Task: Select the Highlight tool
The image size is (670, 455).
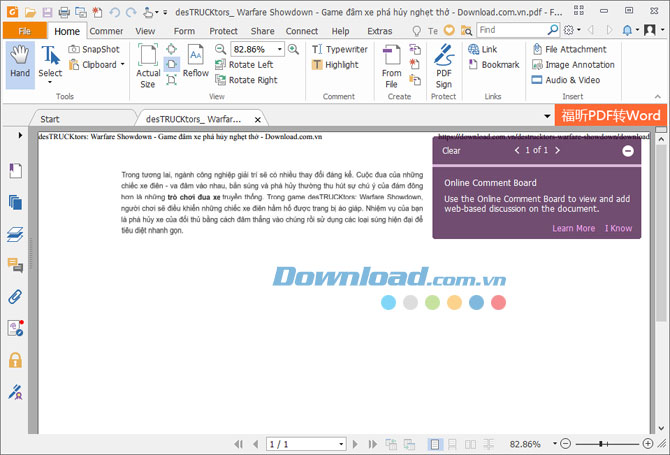Action: (335, 65)
